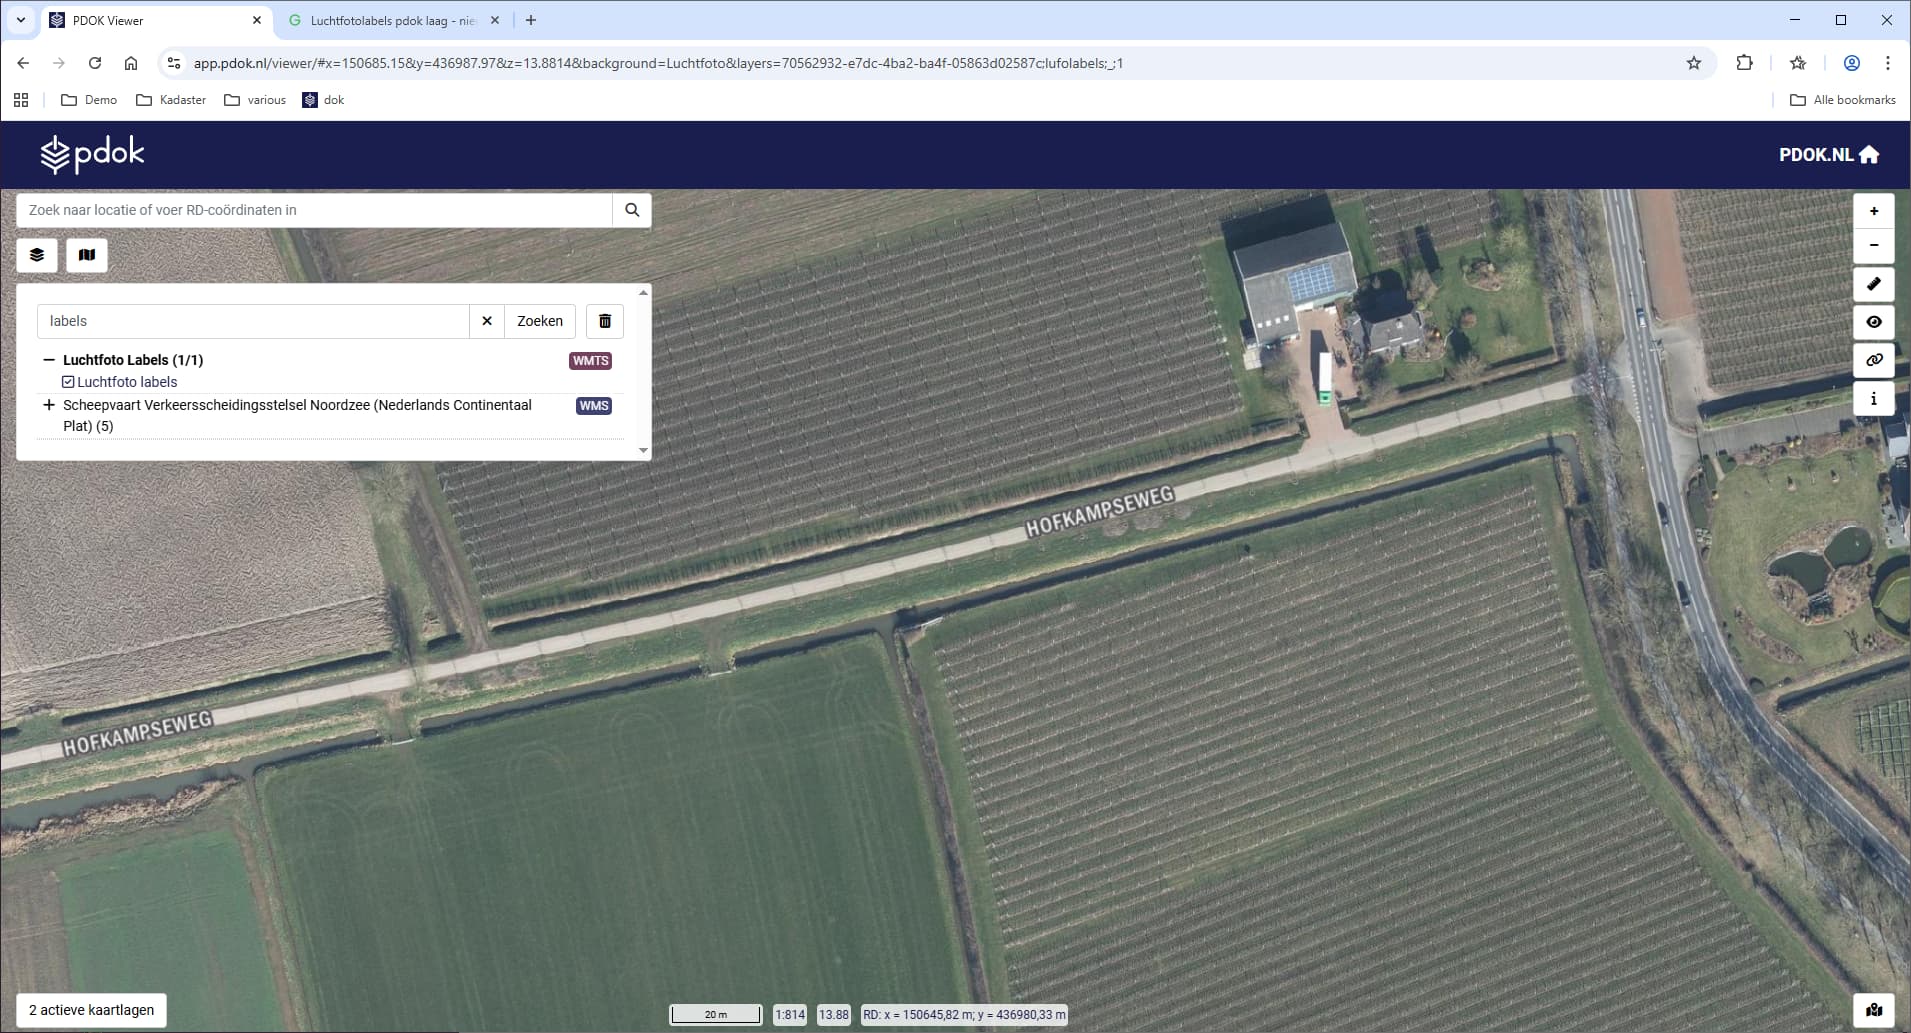Open the info tool button
Viewport: 1911px width, 1033px height.
pos(1873,398)
